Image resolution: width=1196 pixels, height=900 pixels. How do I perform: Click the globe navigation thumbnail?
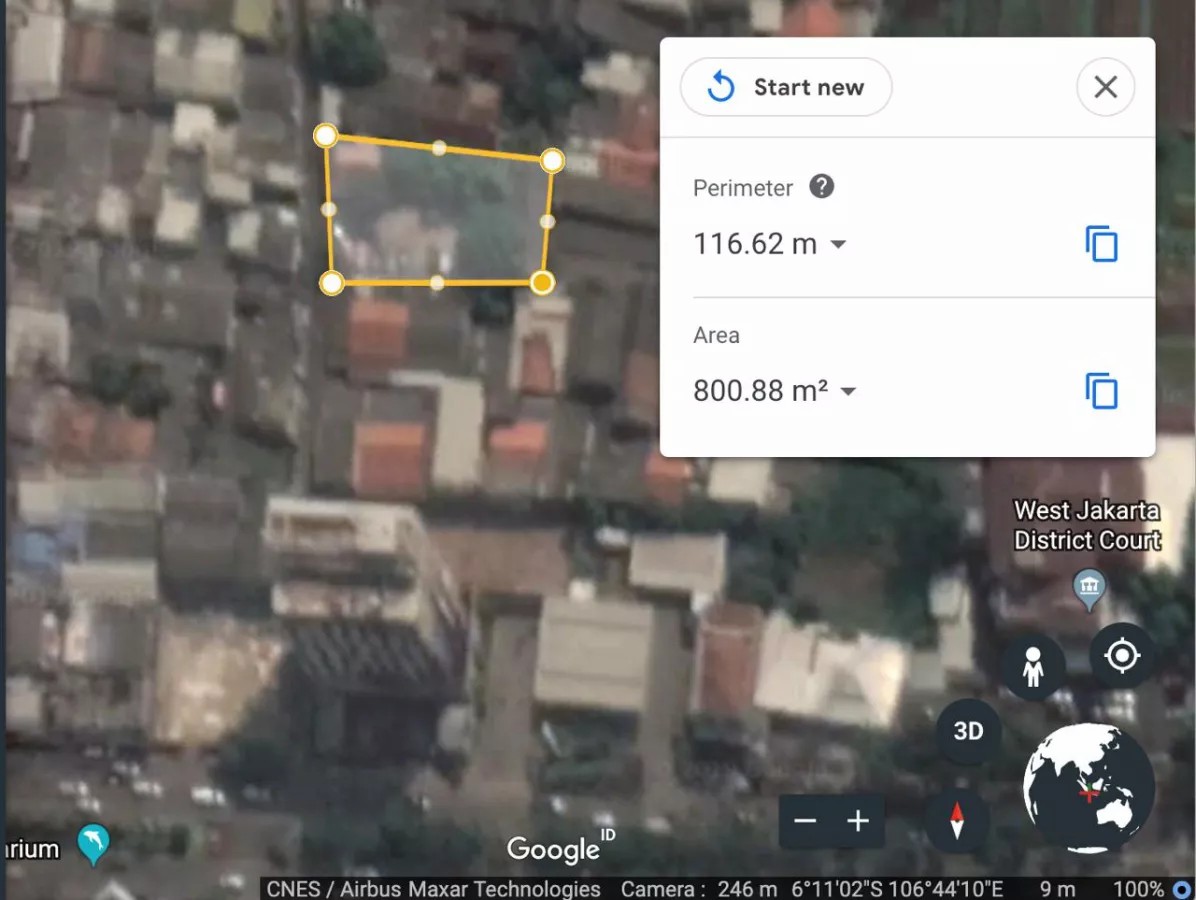1088,788
